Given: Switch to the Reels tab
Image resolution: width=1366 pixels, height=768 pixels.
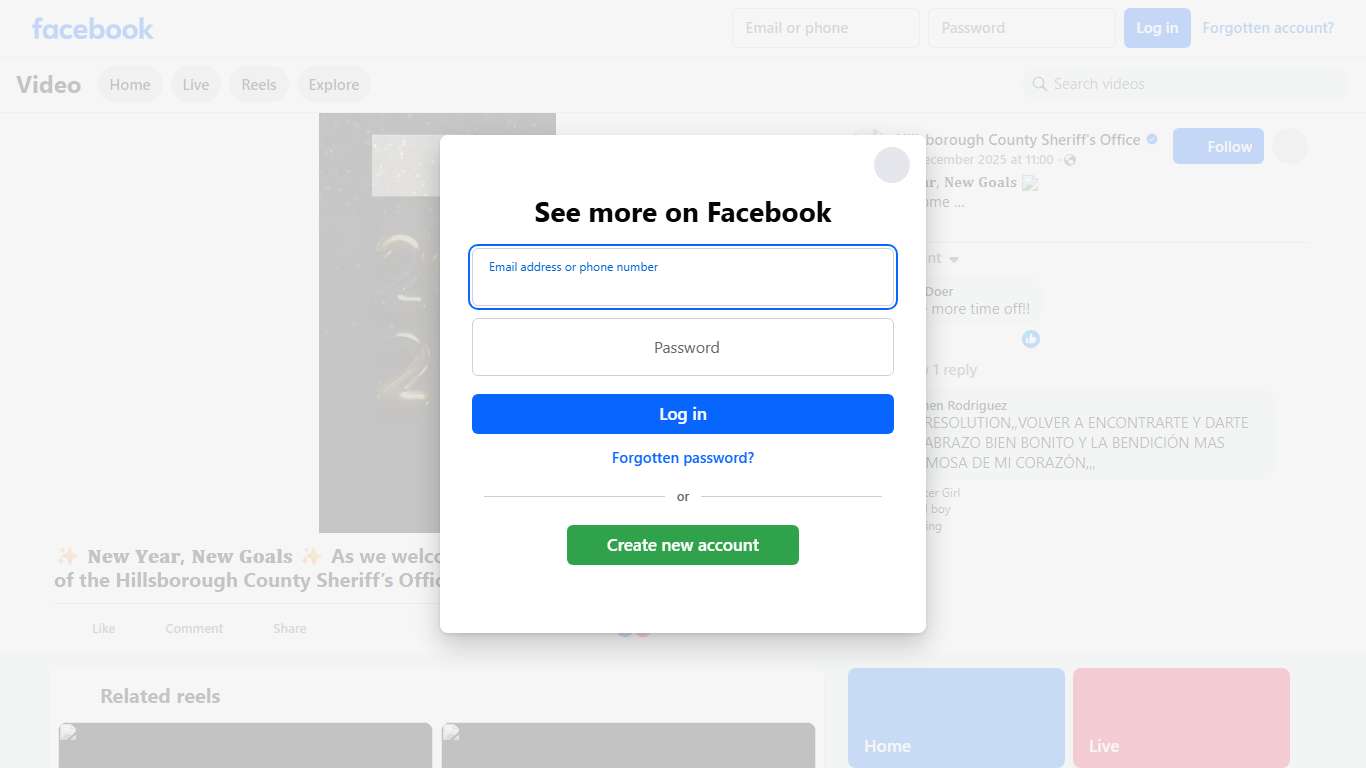Looking at the screenshot, I should [259, 84].
